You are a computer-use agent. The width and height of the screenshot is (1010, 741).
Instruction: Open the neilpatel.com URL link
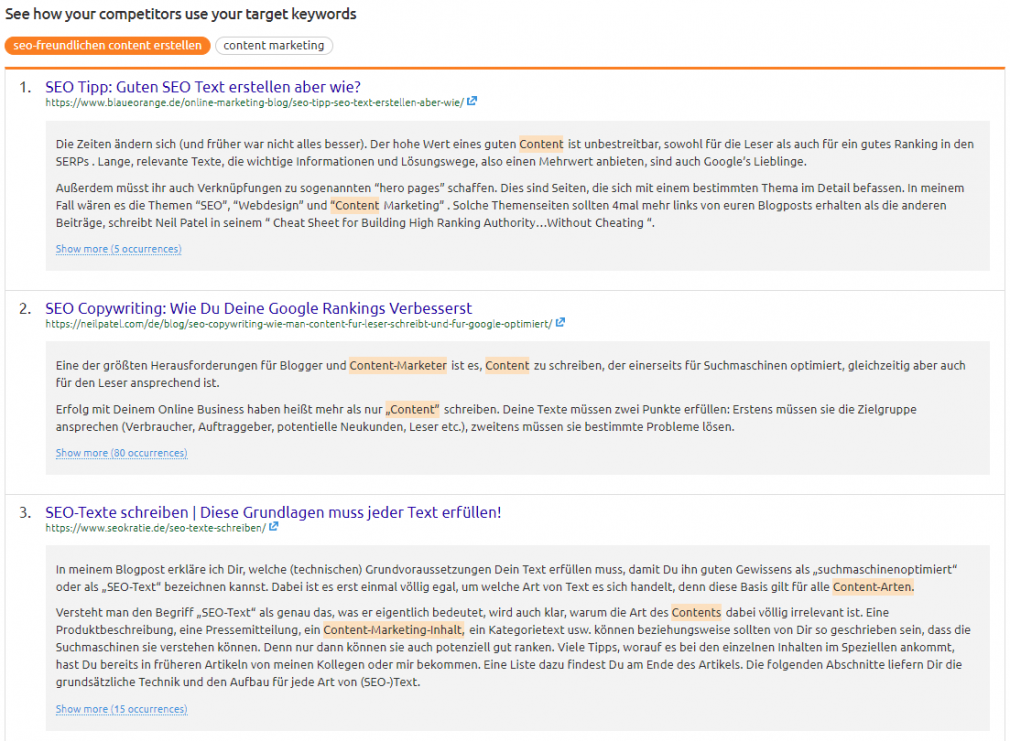point(298,324)
